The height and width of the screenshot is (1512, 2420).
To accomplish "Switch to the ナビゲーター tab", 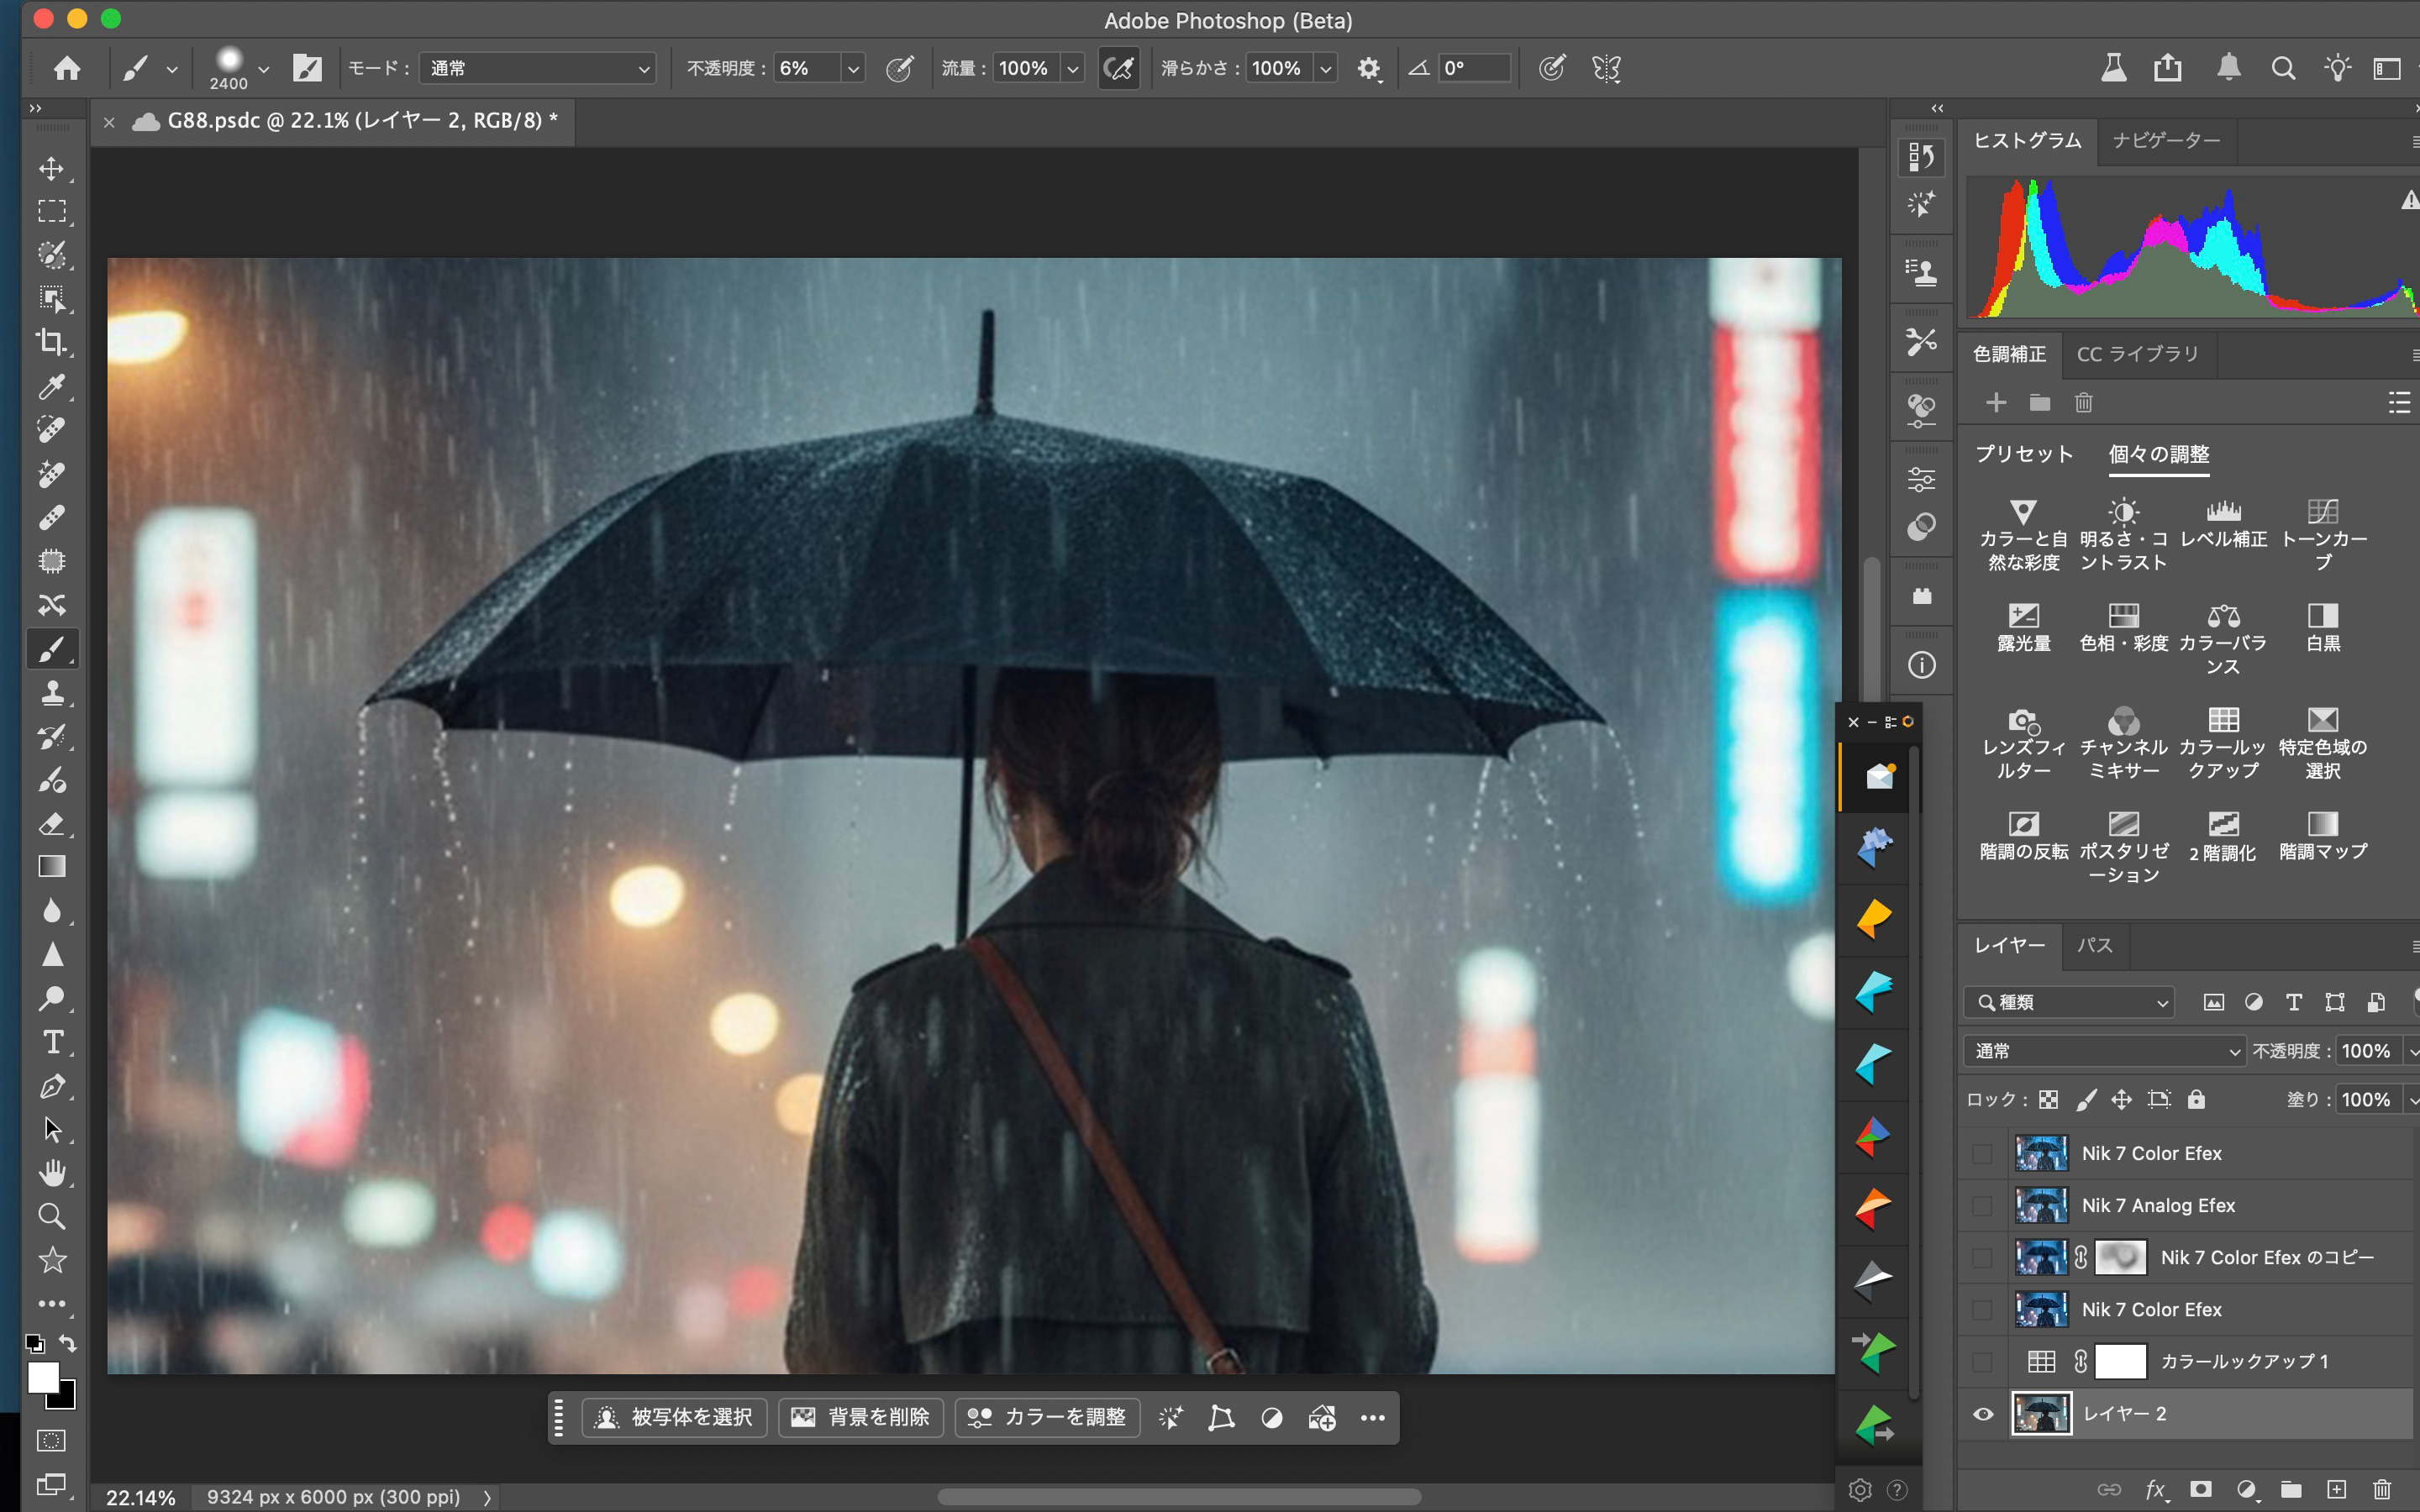I will [2166, 141].
